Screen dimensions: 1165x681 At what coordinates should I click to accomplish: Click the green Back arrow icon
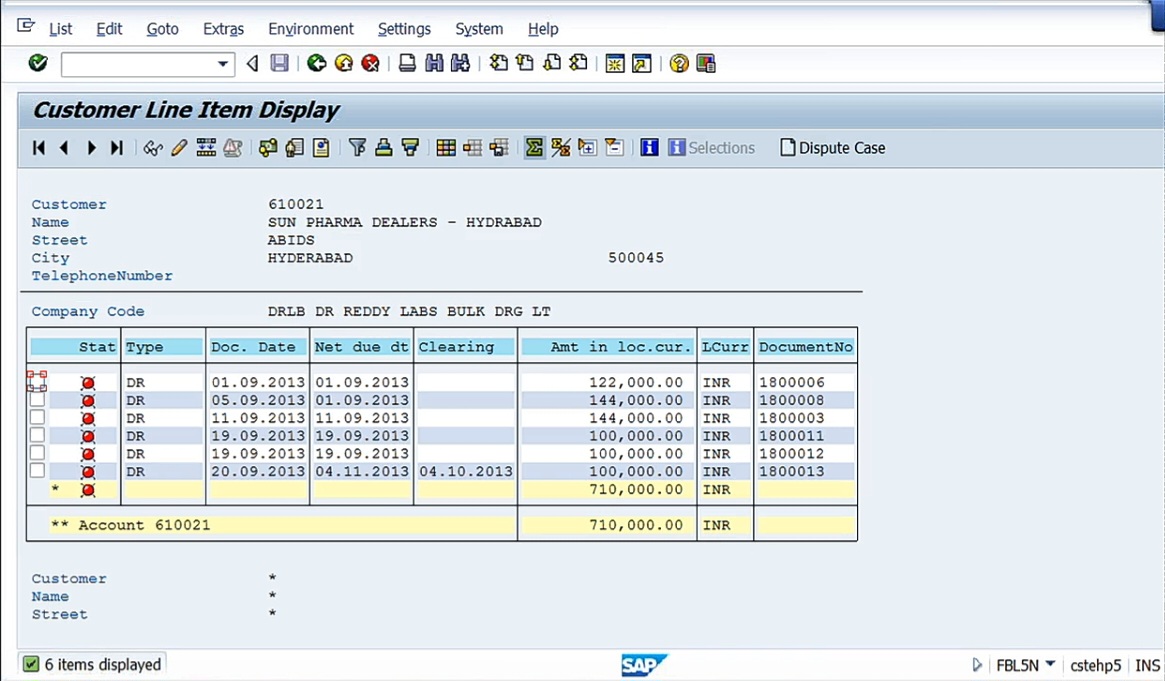[x=317, y=63]
